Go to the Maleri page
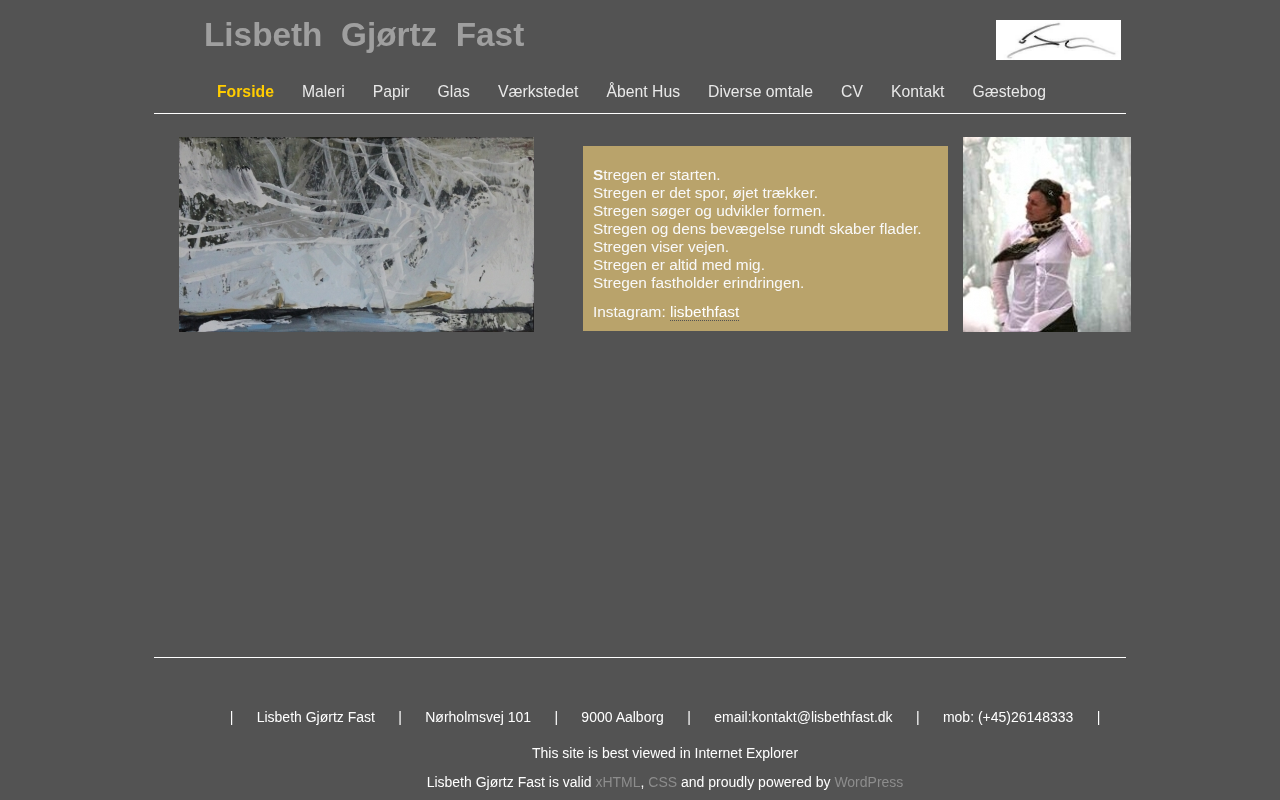This screenshot has width=1280, height=800. pyautogui.click(x=323, y=92)
